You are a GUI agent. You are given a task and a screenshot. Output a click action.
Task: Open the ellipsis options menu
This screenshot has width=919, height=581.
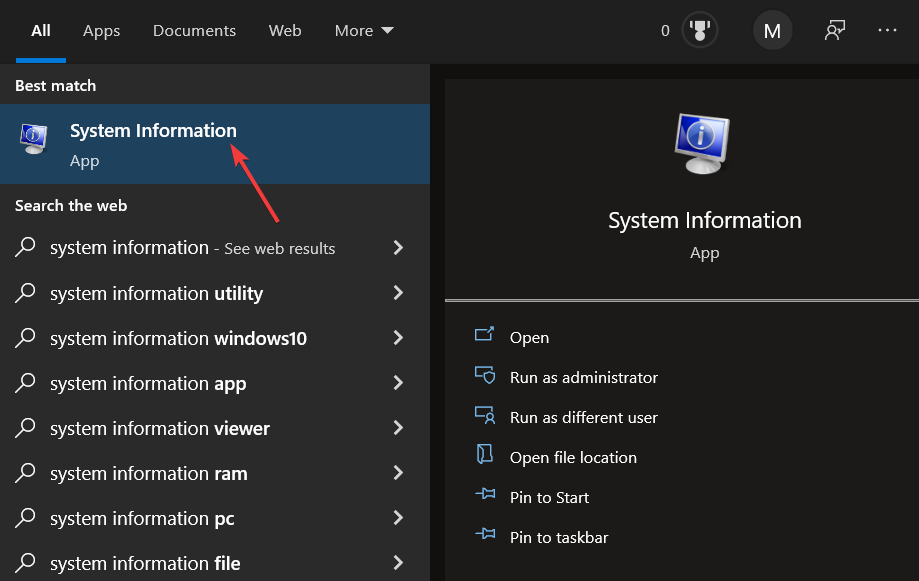pos(887,30)
